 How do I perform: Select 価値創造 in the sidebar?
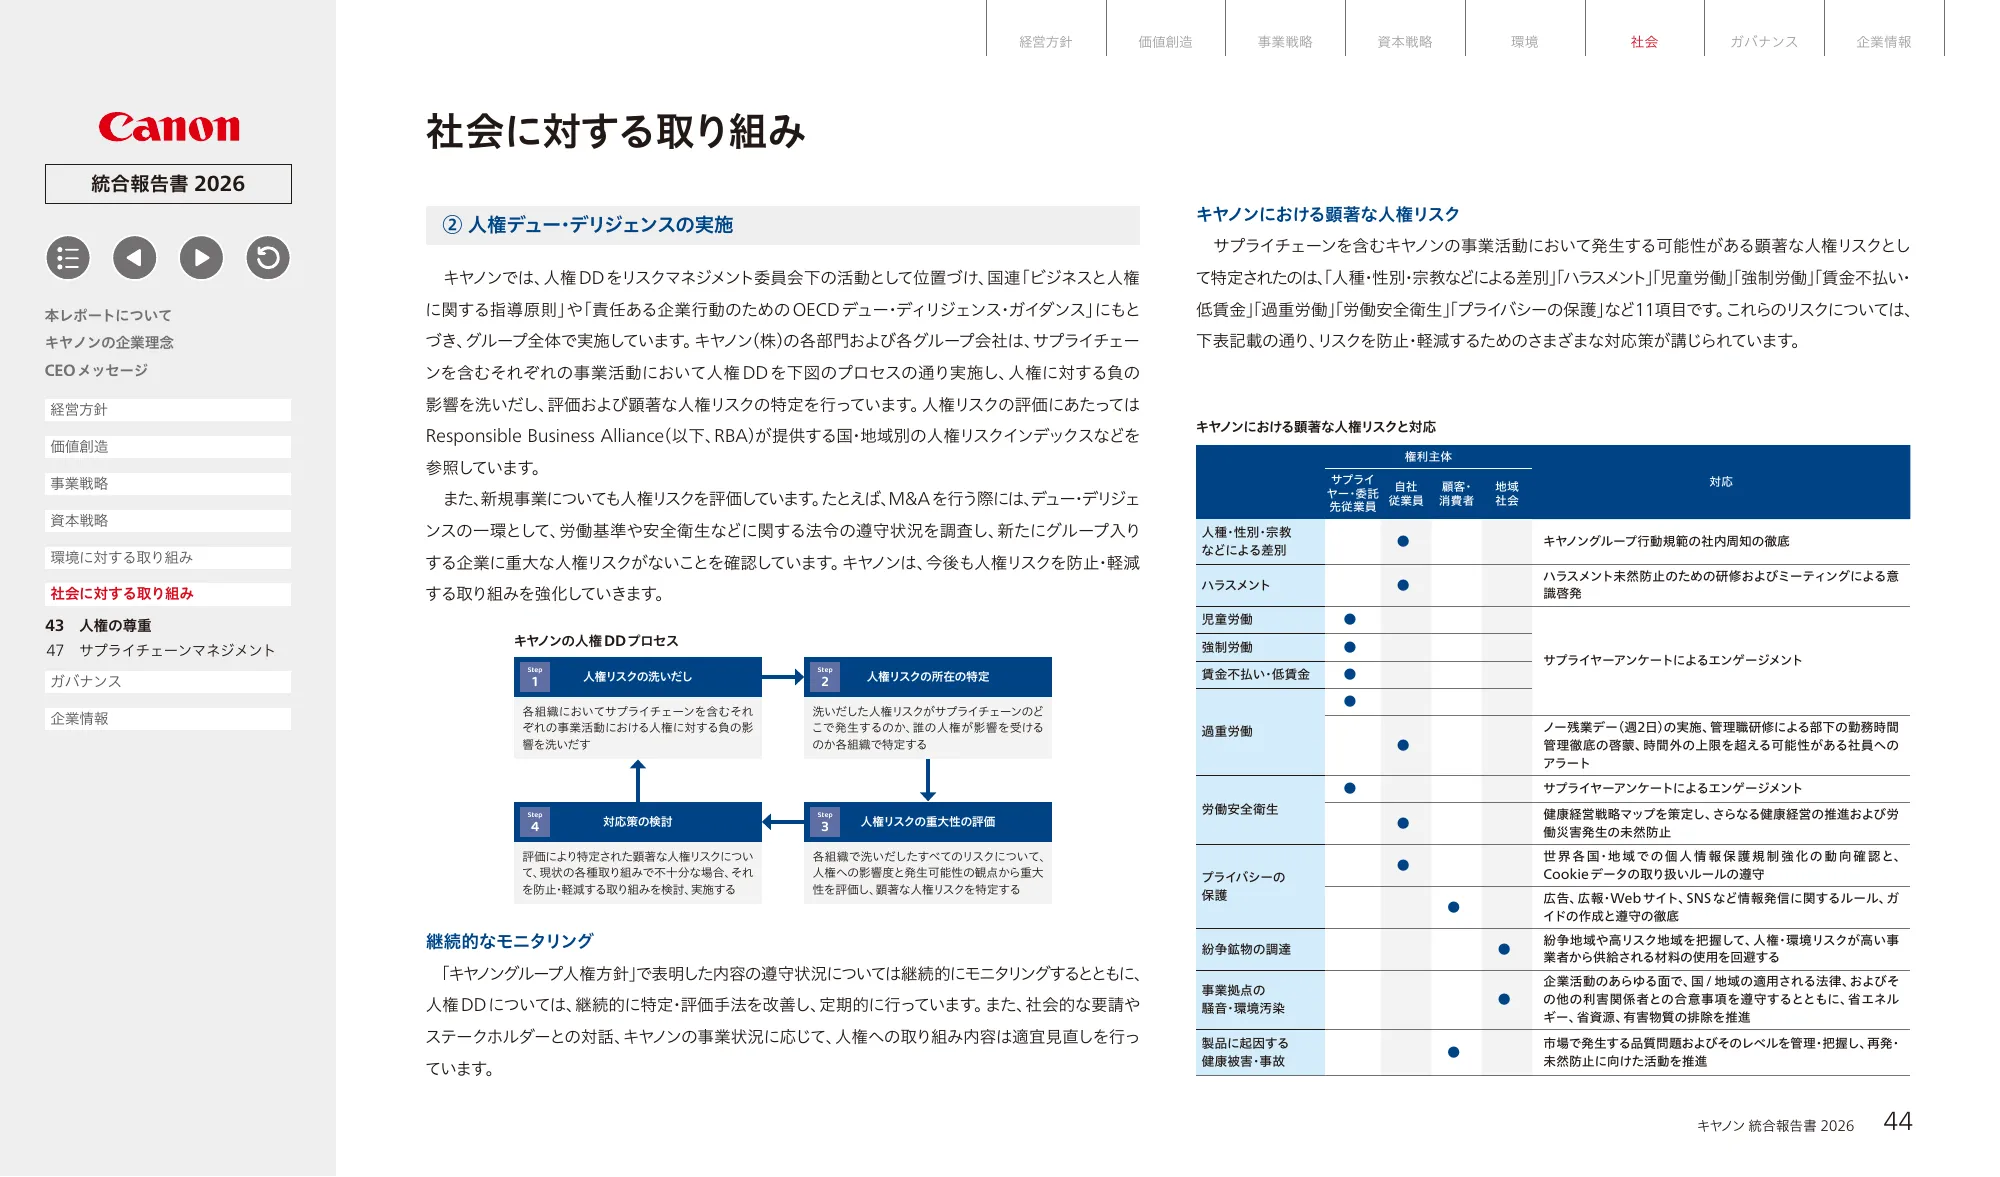[x=168, y=447]
